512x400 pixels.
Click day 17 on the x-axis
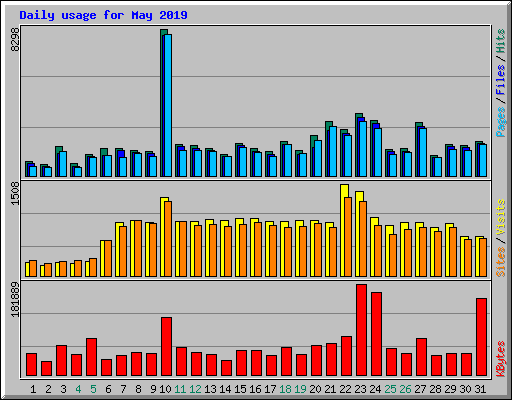[x=270, y=389]
